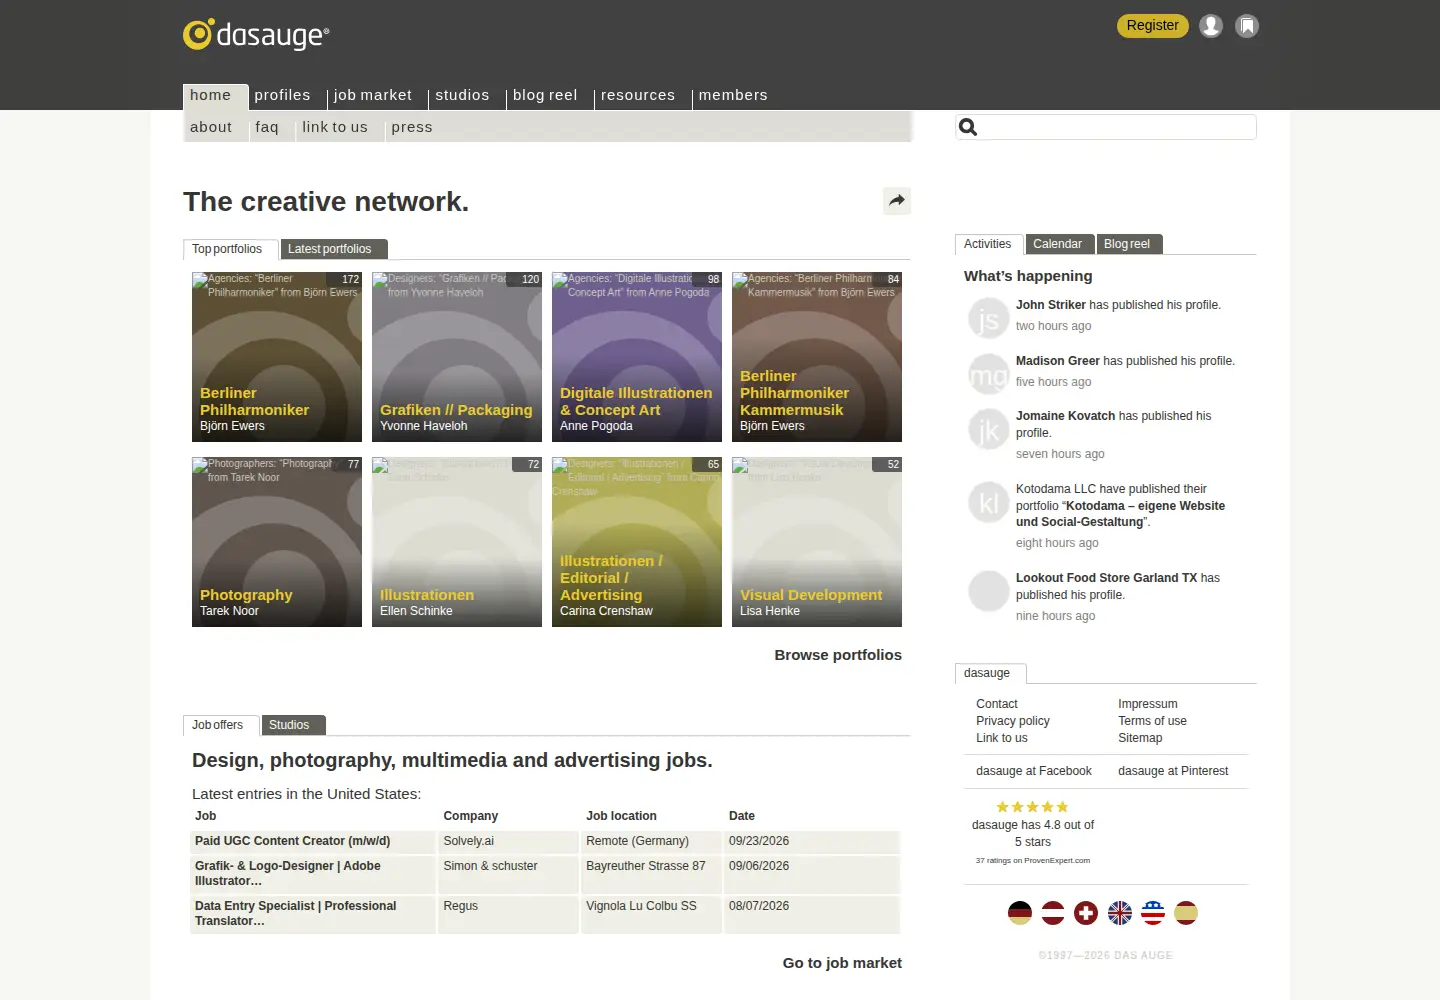Open Digitale Illustrationen & Concept Art thumbnail

pyautogui.click(x=637, y=357)
